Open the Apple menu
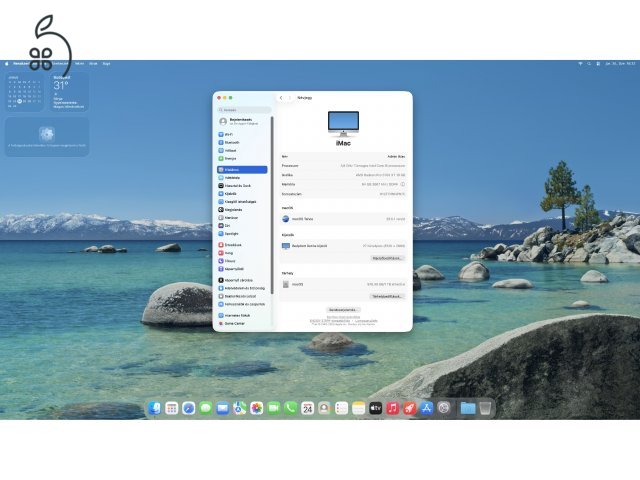The width and height of the screenshot is (640, 480). (x=7, y=64)
